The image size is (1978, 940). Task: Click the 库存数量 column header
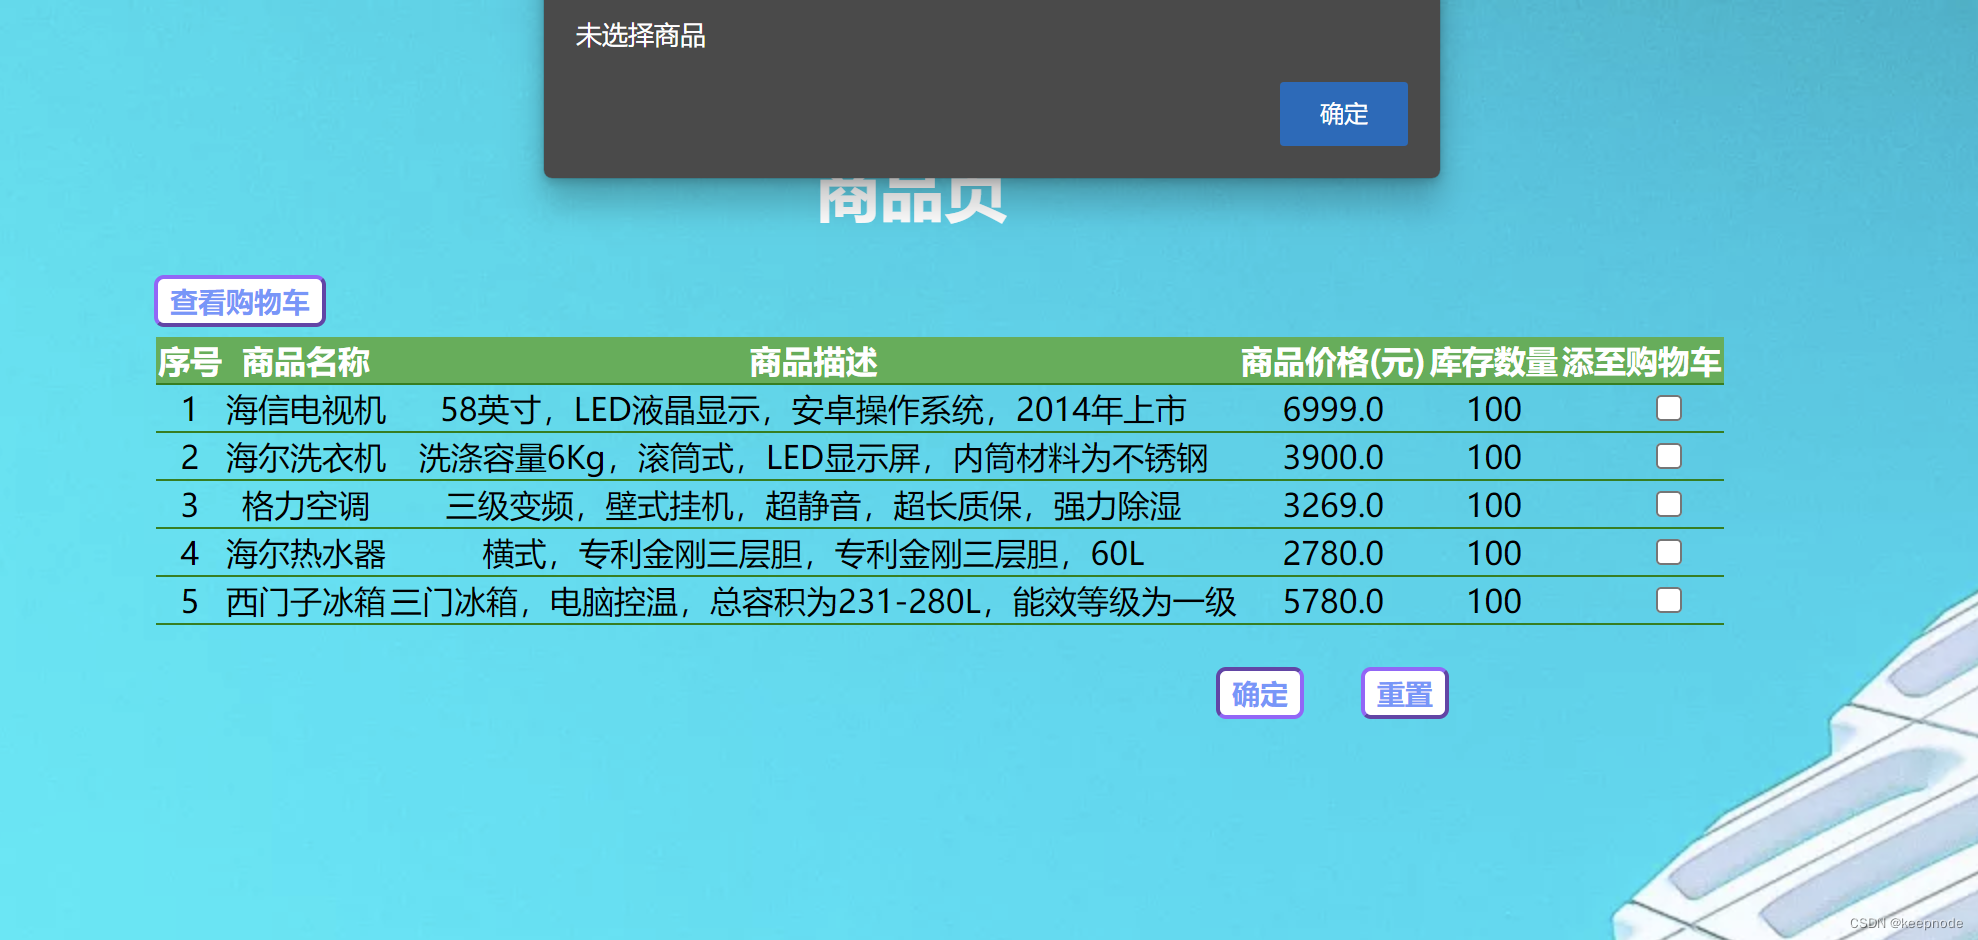[1494, 362]
